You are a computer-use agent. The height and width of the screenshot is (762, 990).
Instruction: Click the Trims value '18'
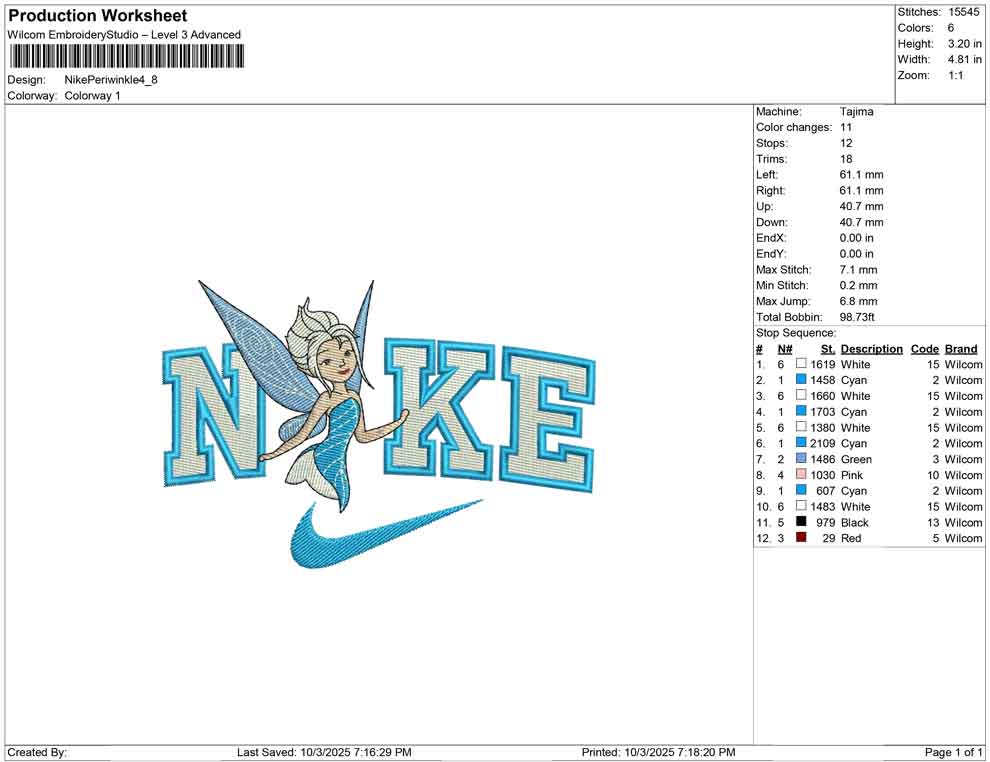[846, 158]
